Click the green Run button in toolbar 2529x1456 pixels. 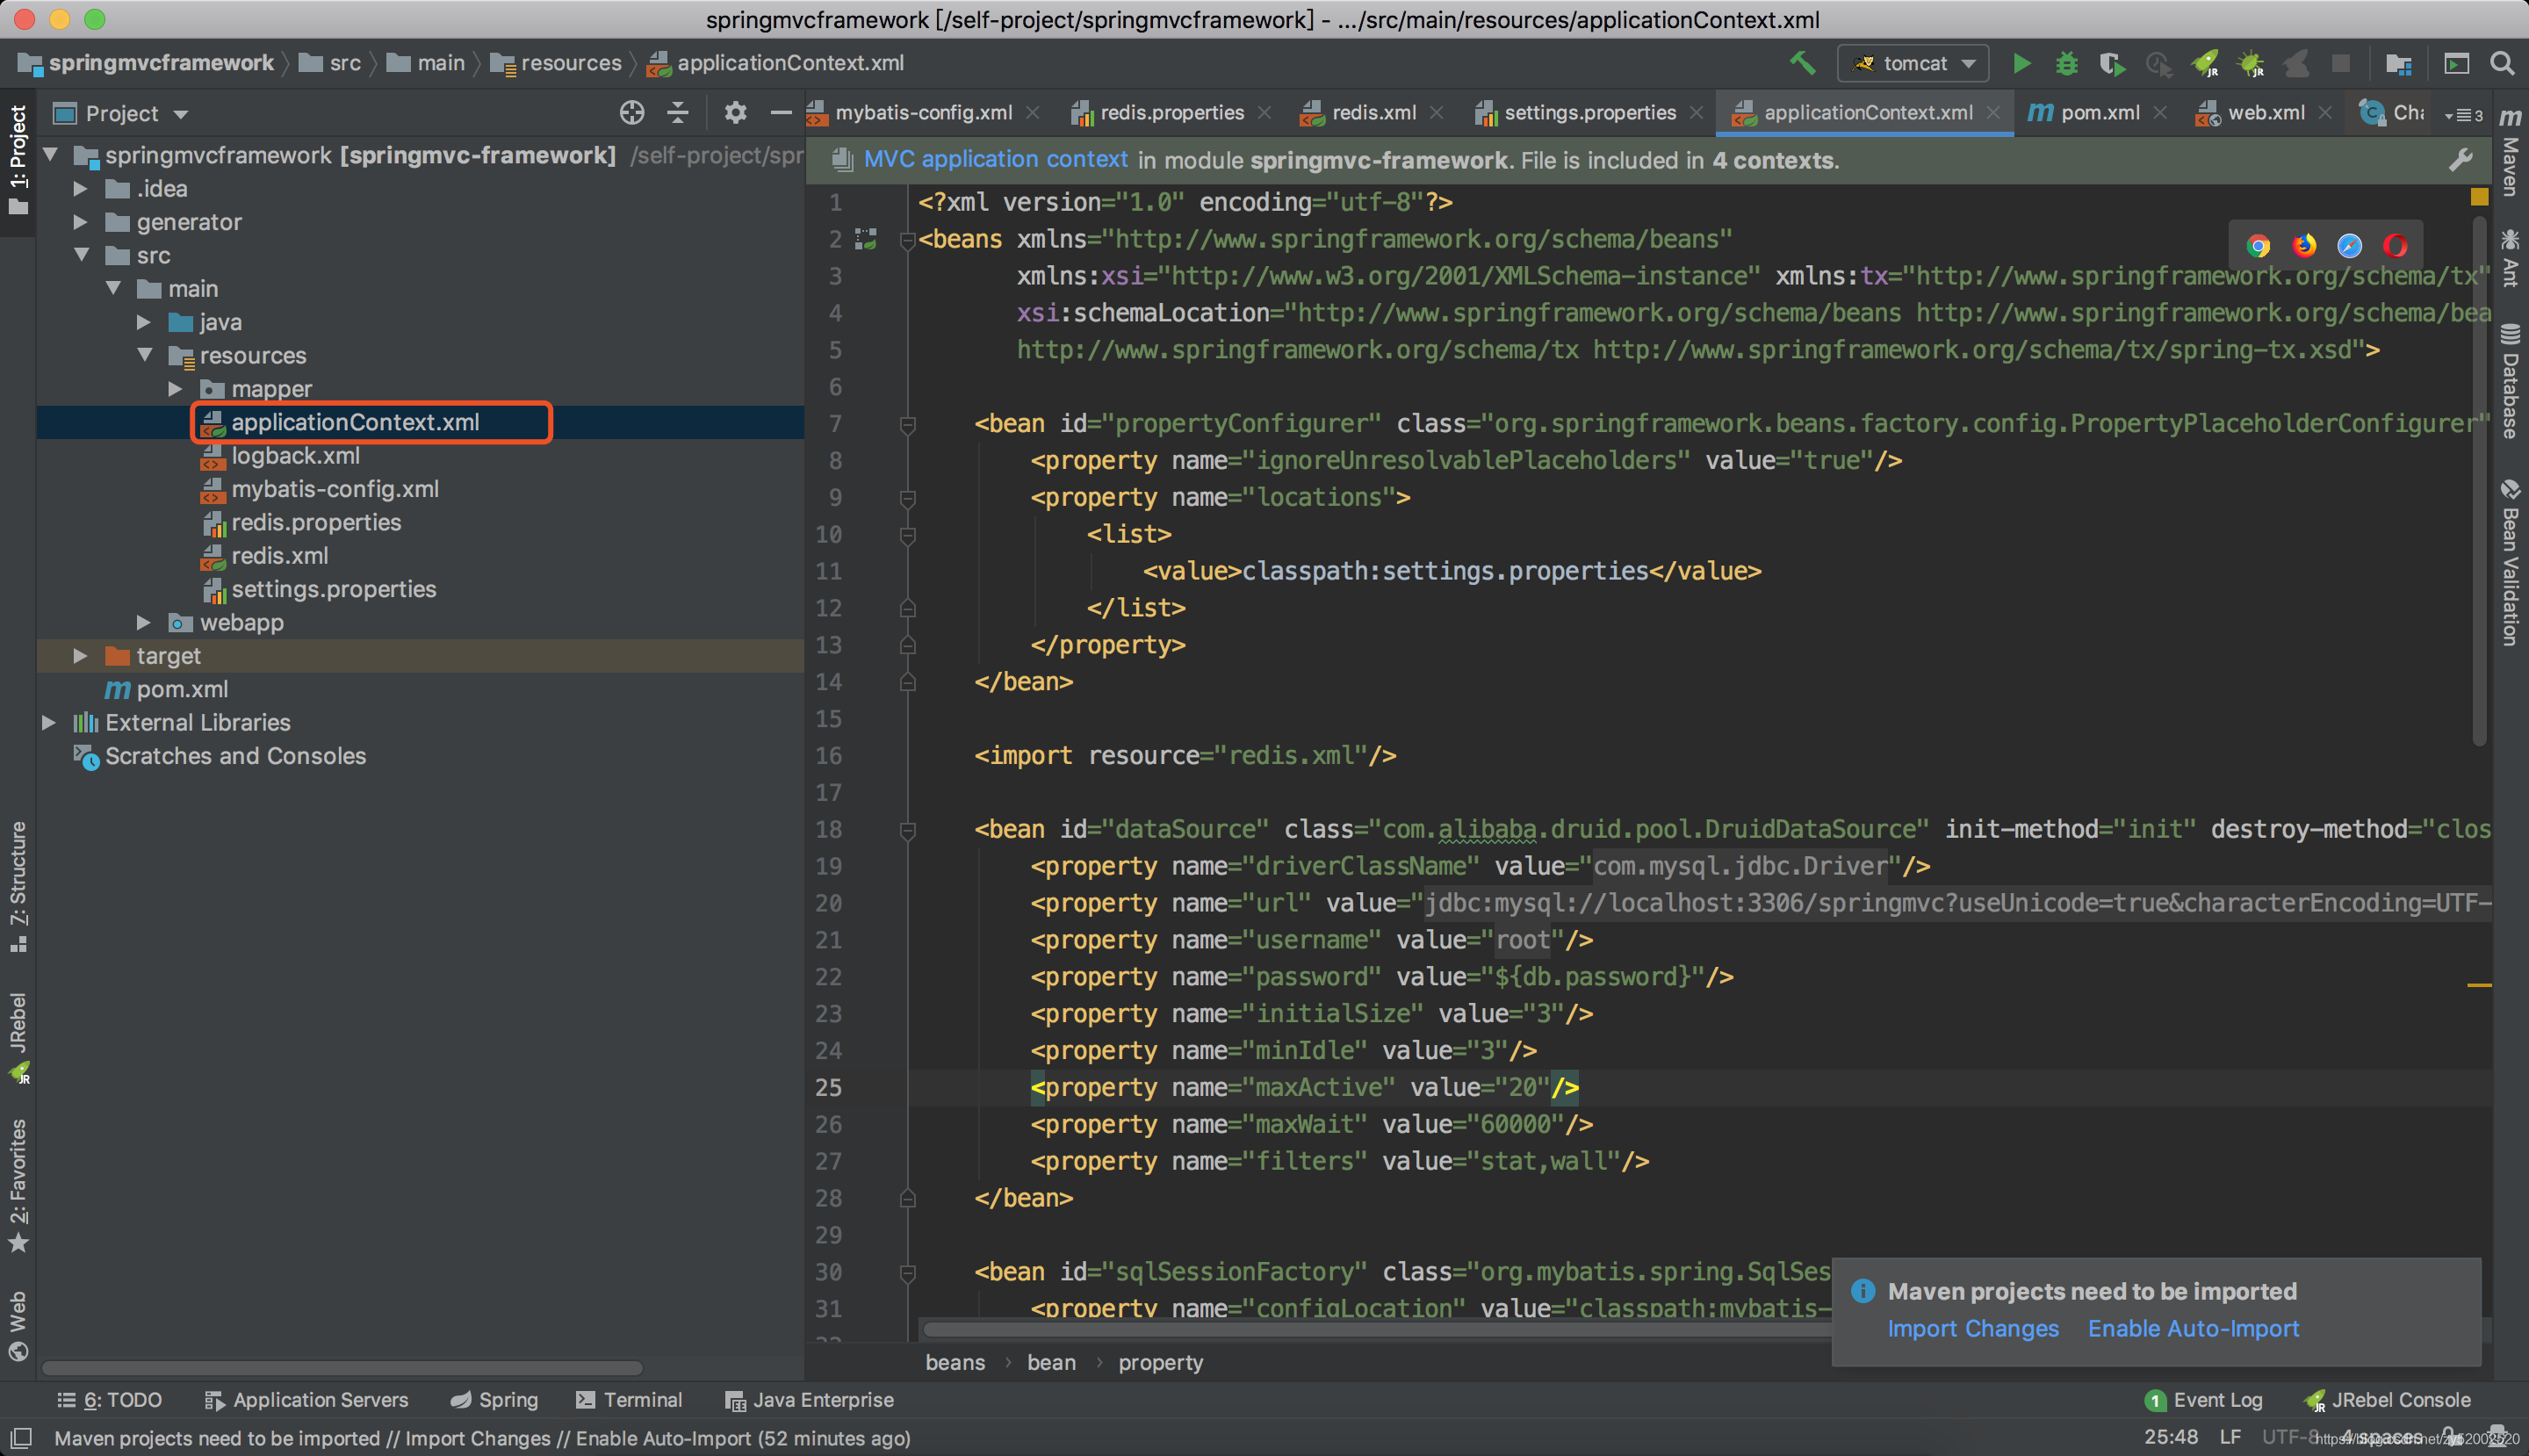point(2021,64)
